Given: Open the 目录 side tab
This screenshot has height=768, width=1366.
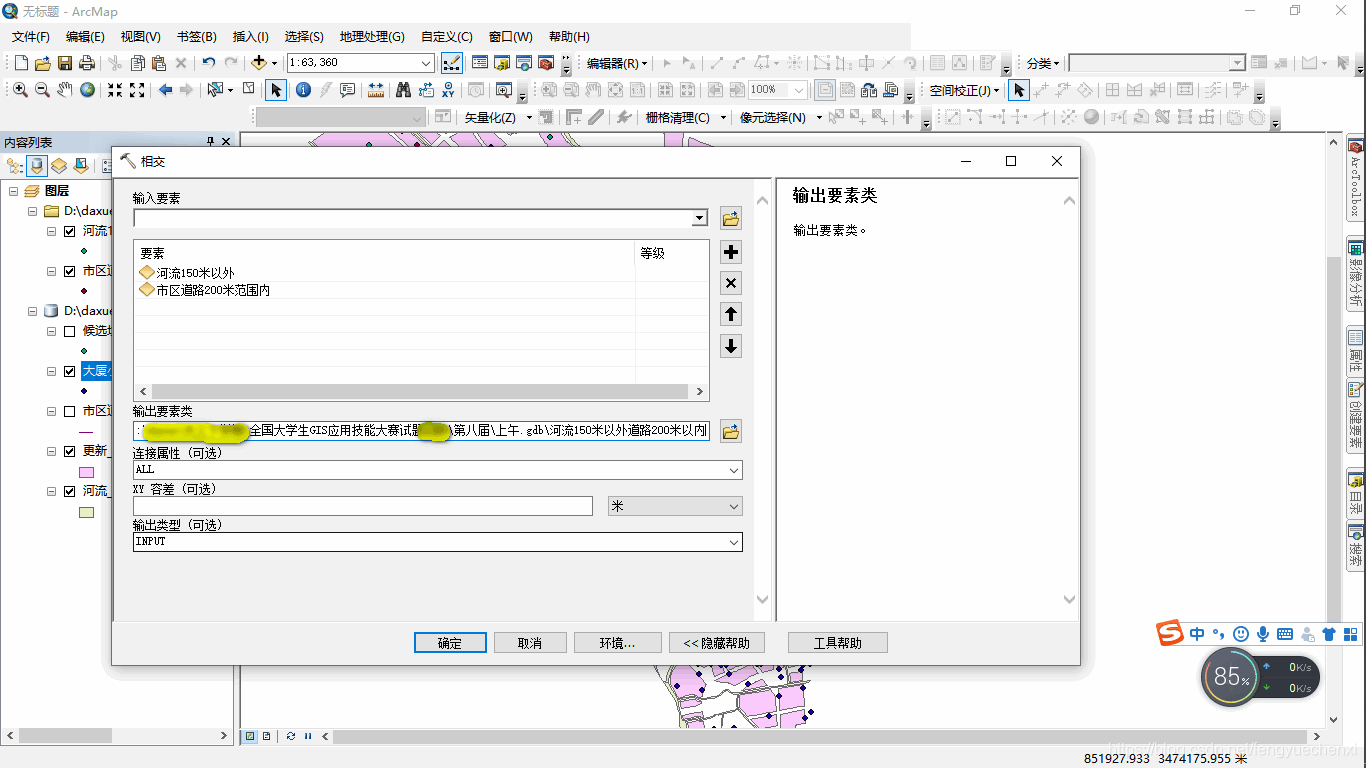Looking at the screenshot, I should (1356, 493).
